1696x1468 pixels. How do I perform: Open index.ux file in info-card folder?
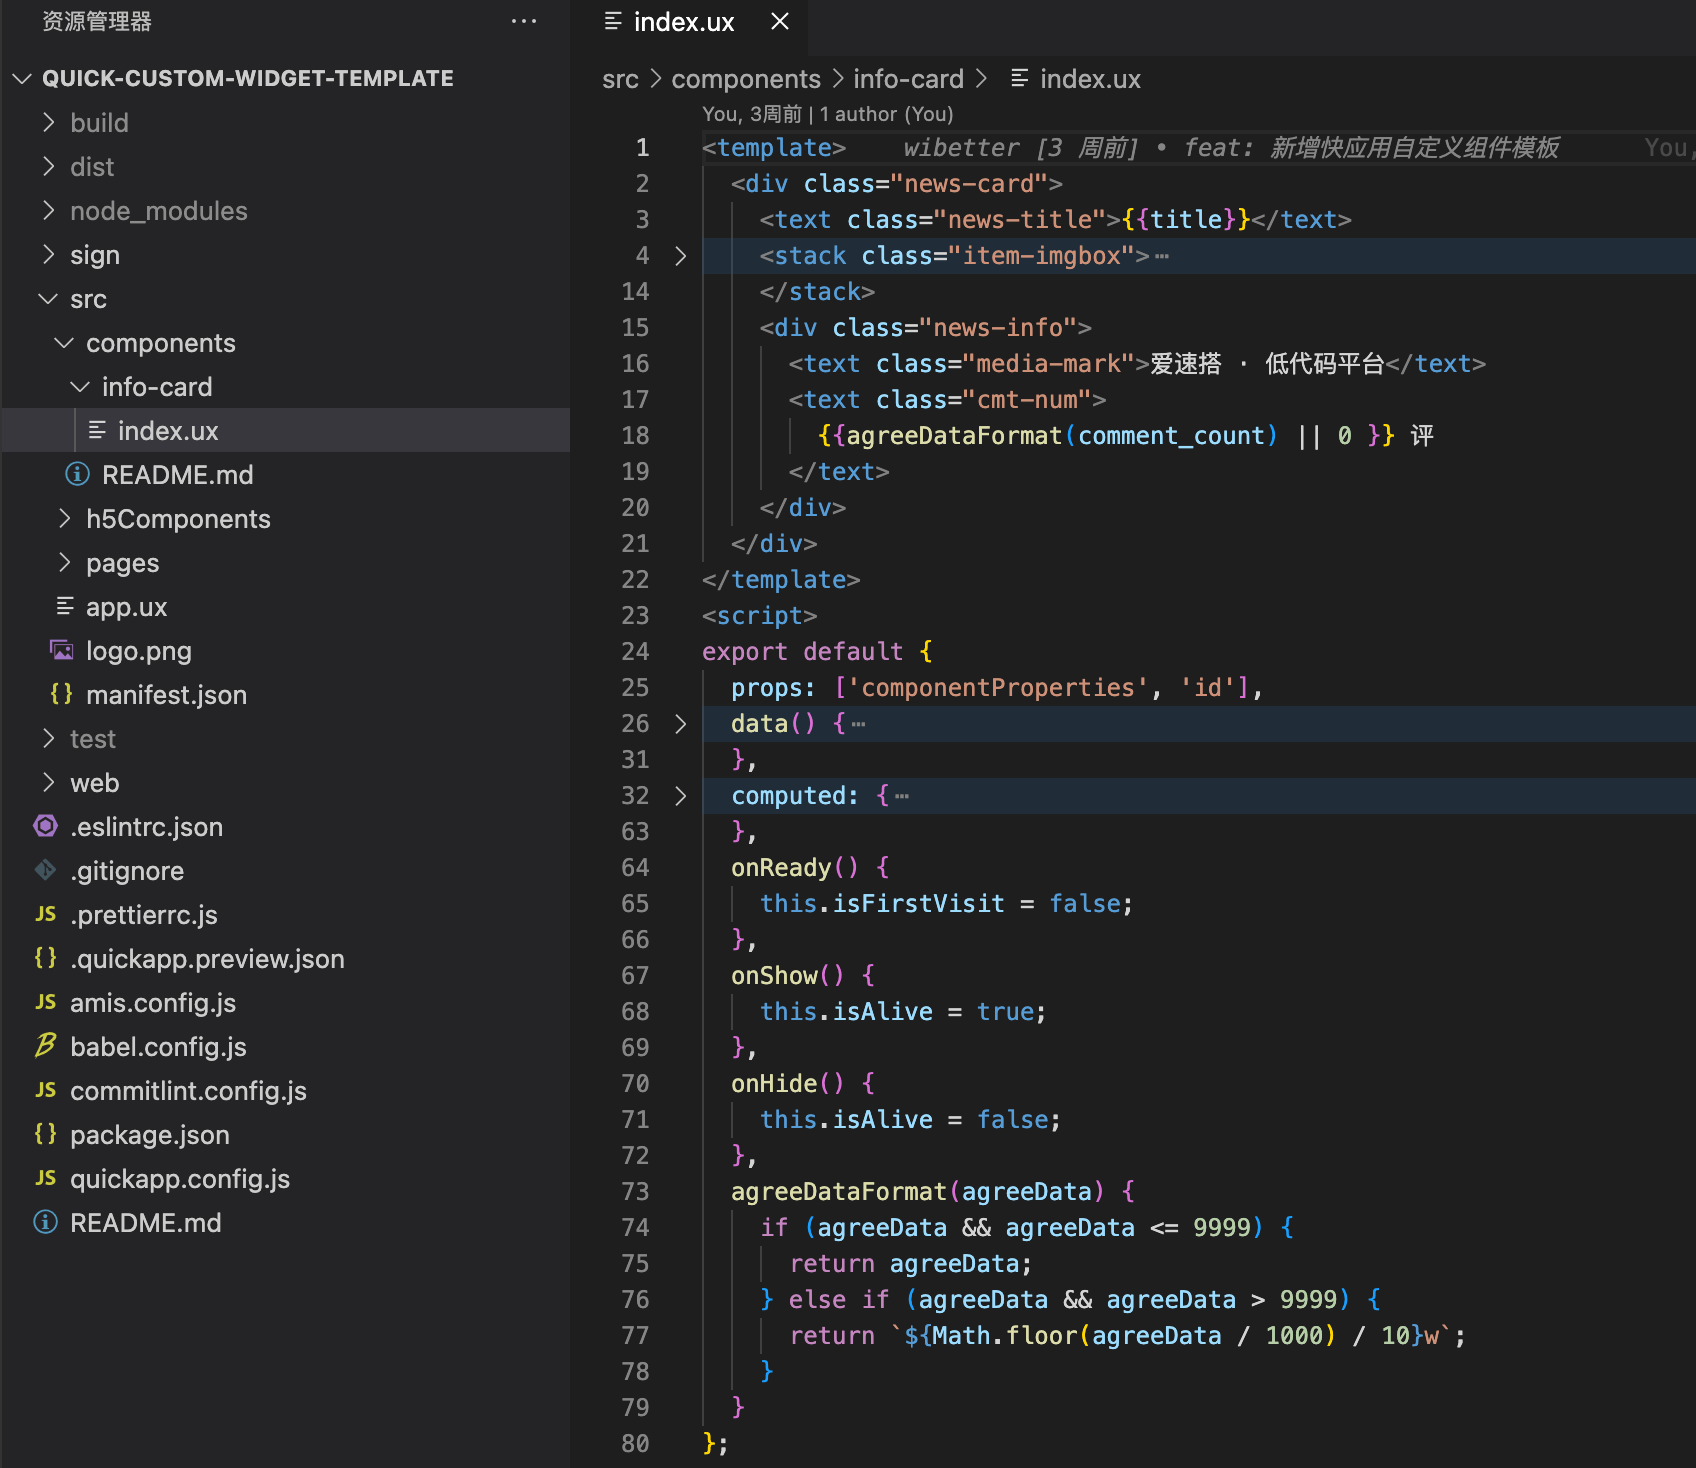point(286,430)
